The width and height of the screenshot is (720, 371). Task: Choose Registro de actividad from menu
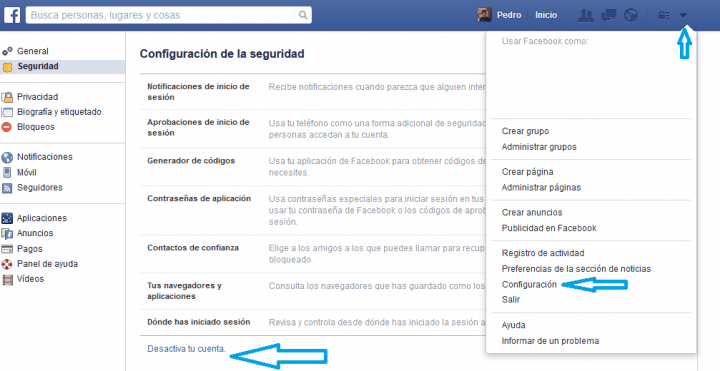click(x=543, y=253)
